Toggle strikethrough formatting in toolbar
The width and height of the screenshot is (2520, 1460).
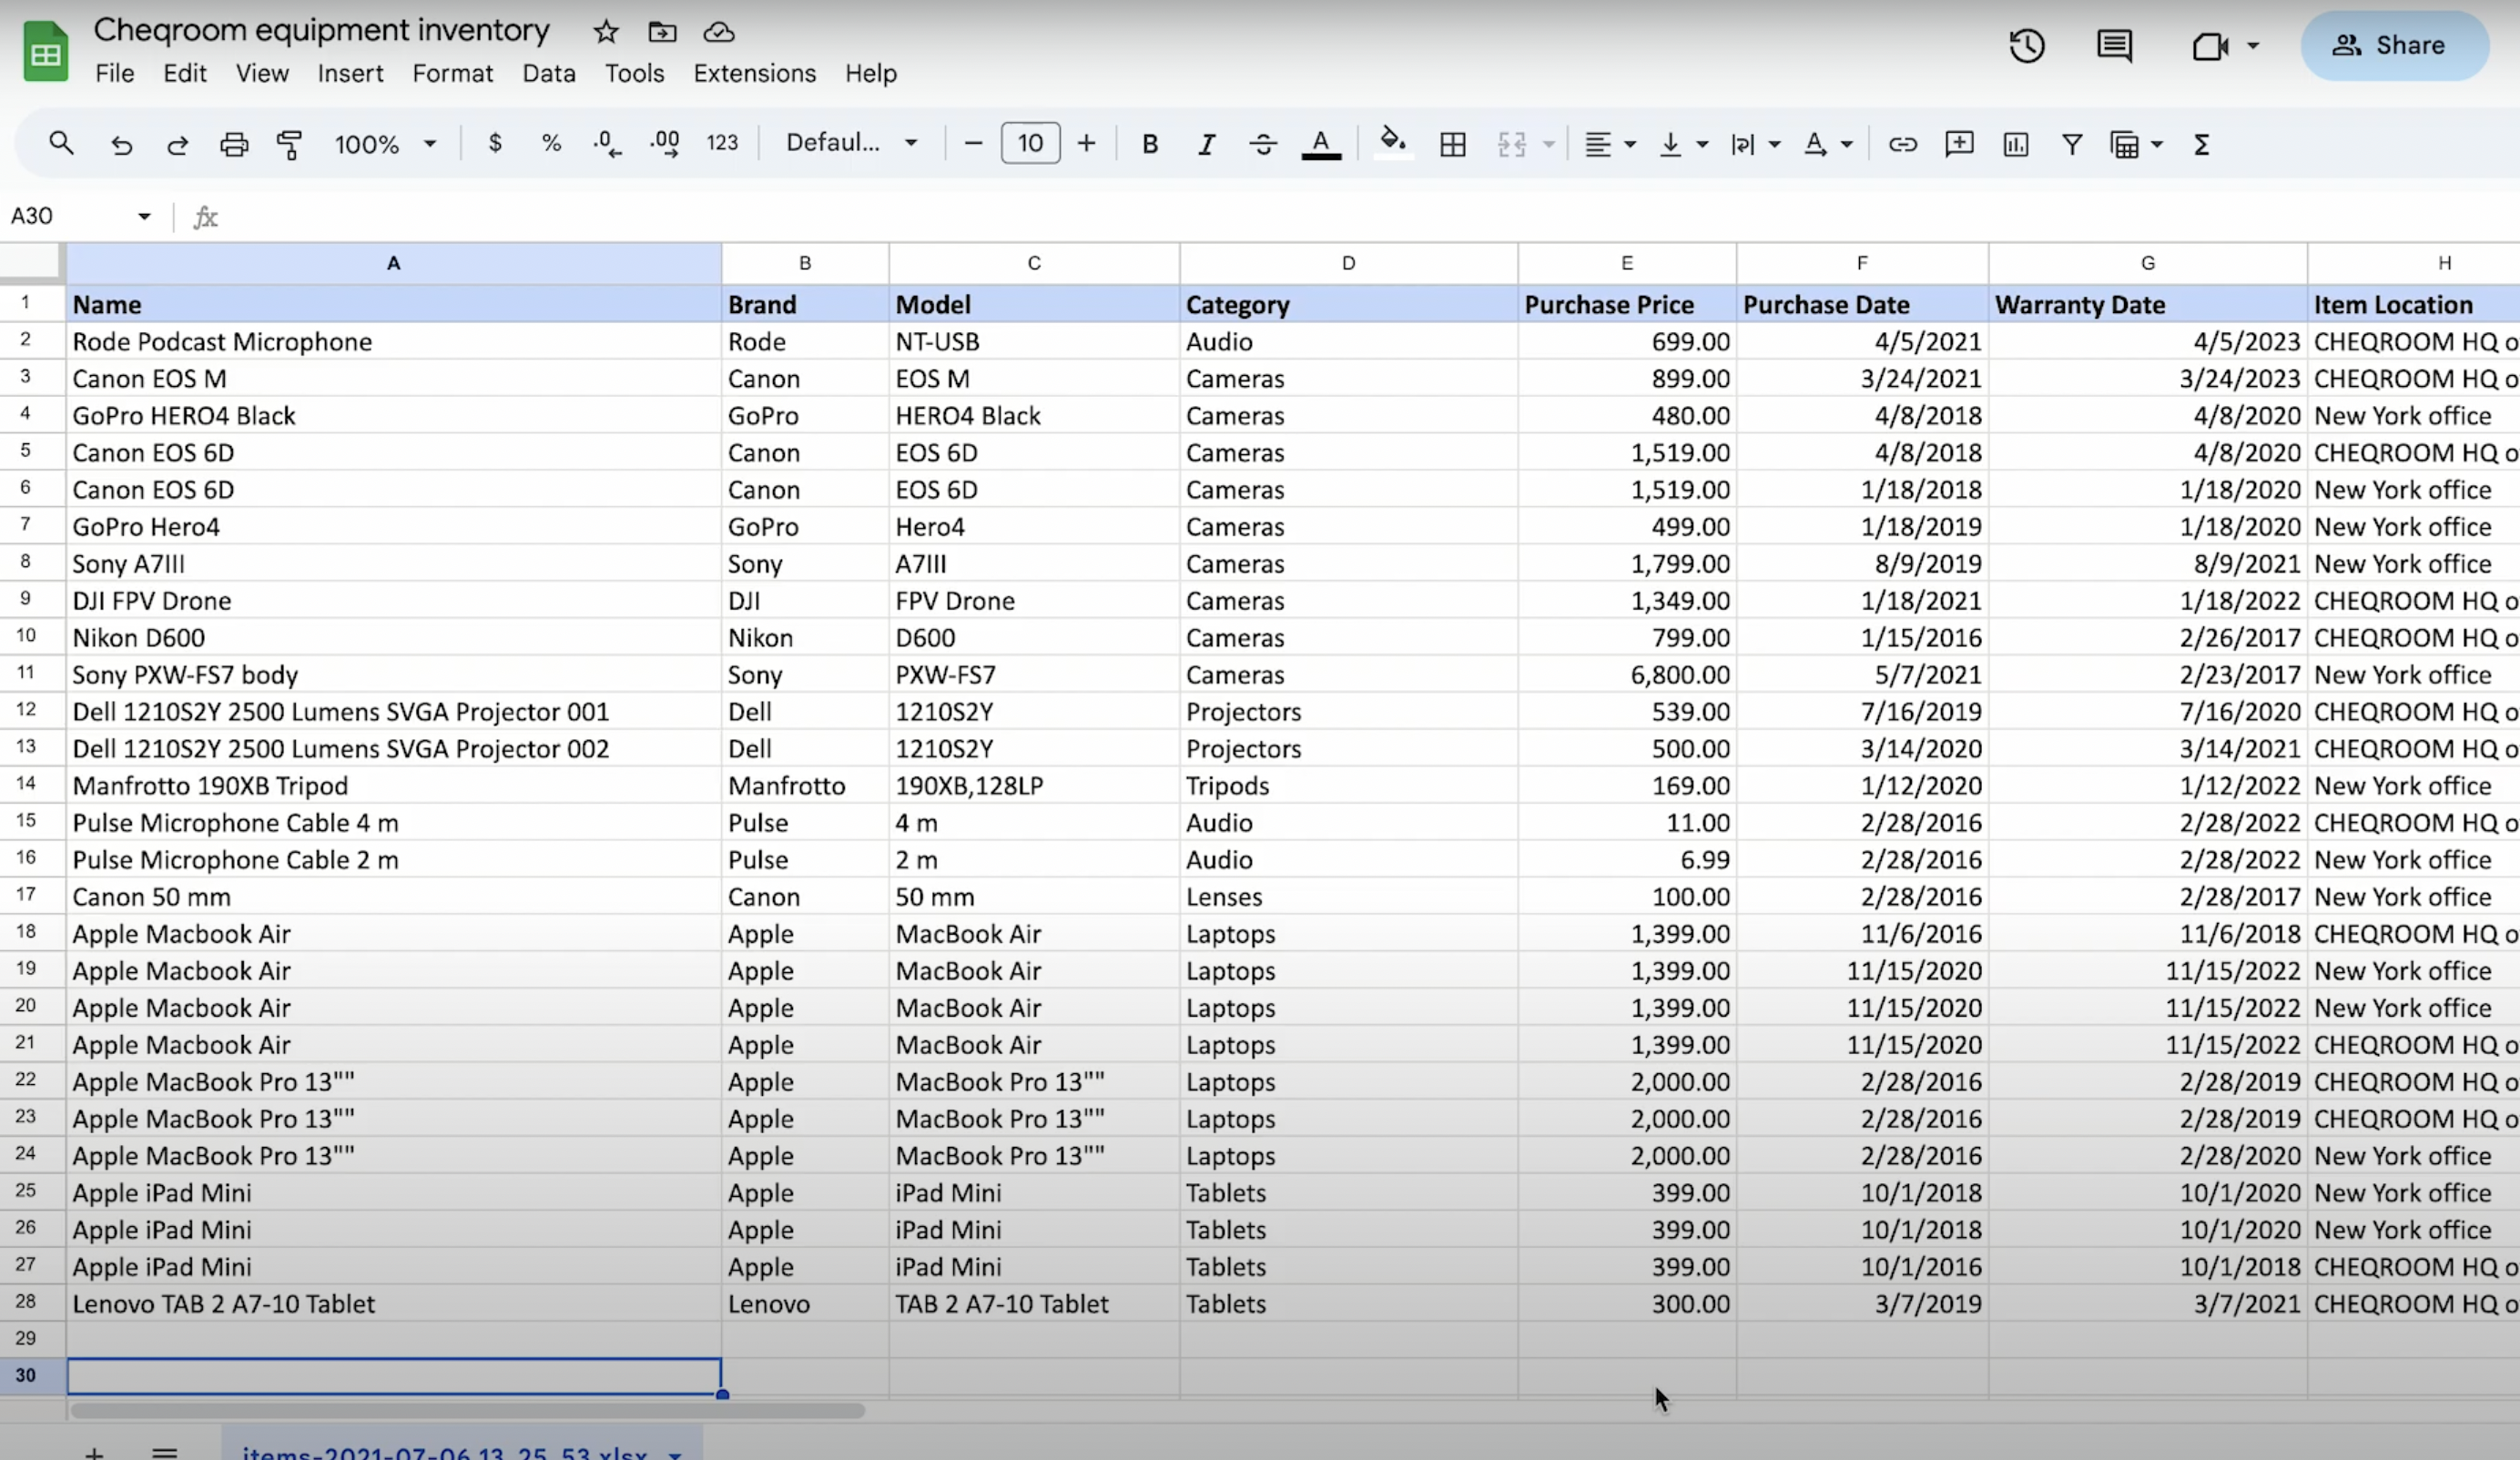tap(1264, 143)
